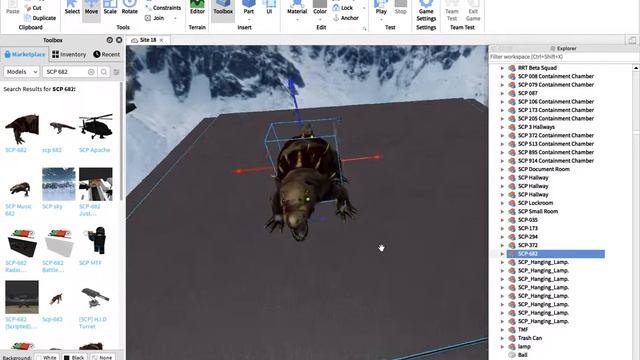Expand the SCP Document Room node
640x360 pixels.
[502, 169]
